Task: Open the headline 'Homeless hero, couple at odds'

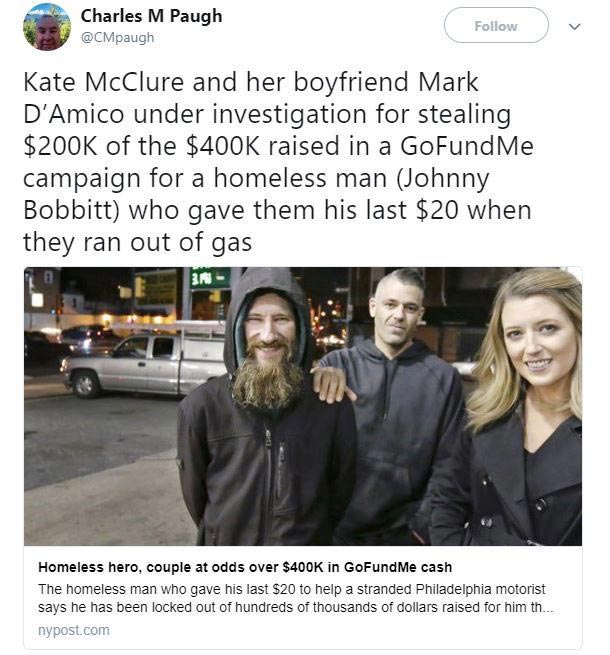Action: pyautogui.click(x=245, y=567)
